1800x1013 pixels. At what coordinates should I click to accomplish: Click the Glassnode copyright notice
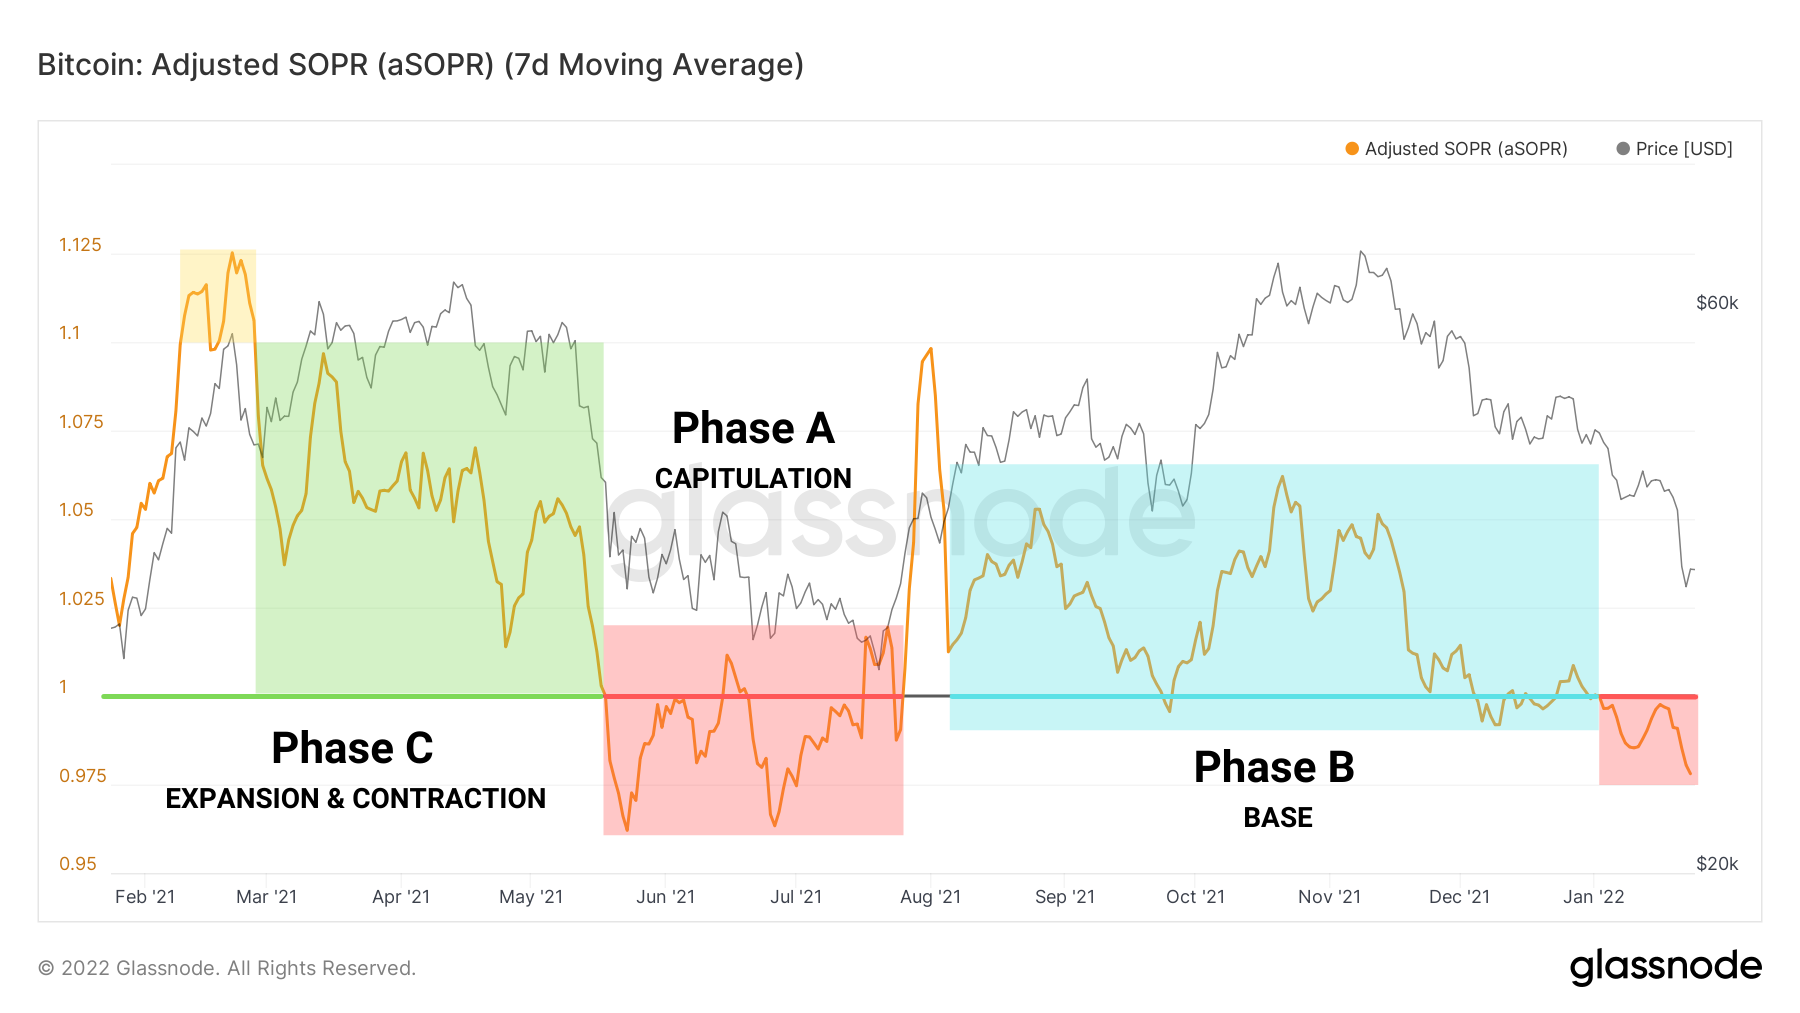(x=227, y=968)
